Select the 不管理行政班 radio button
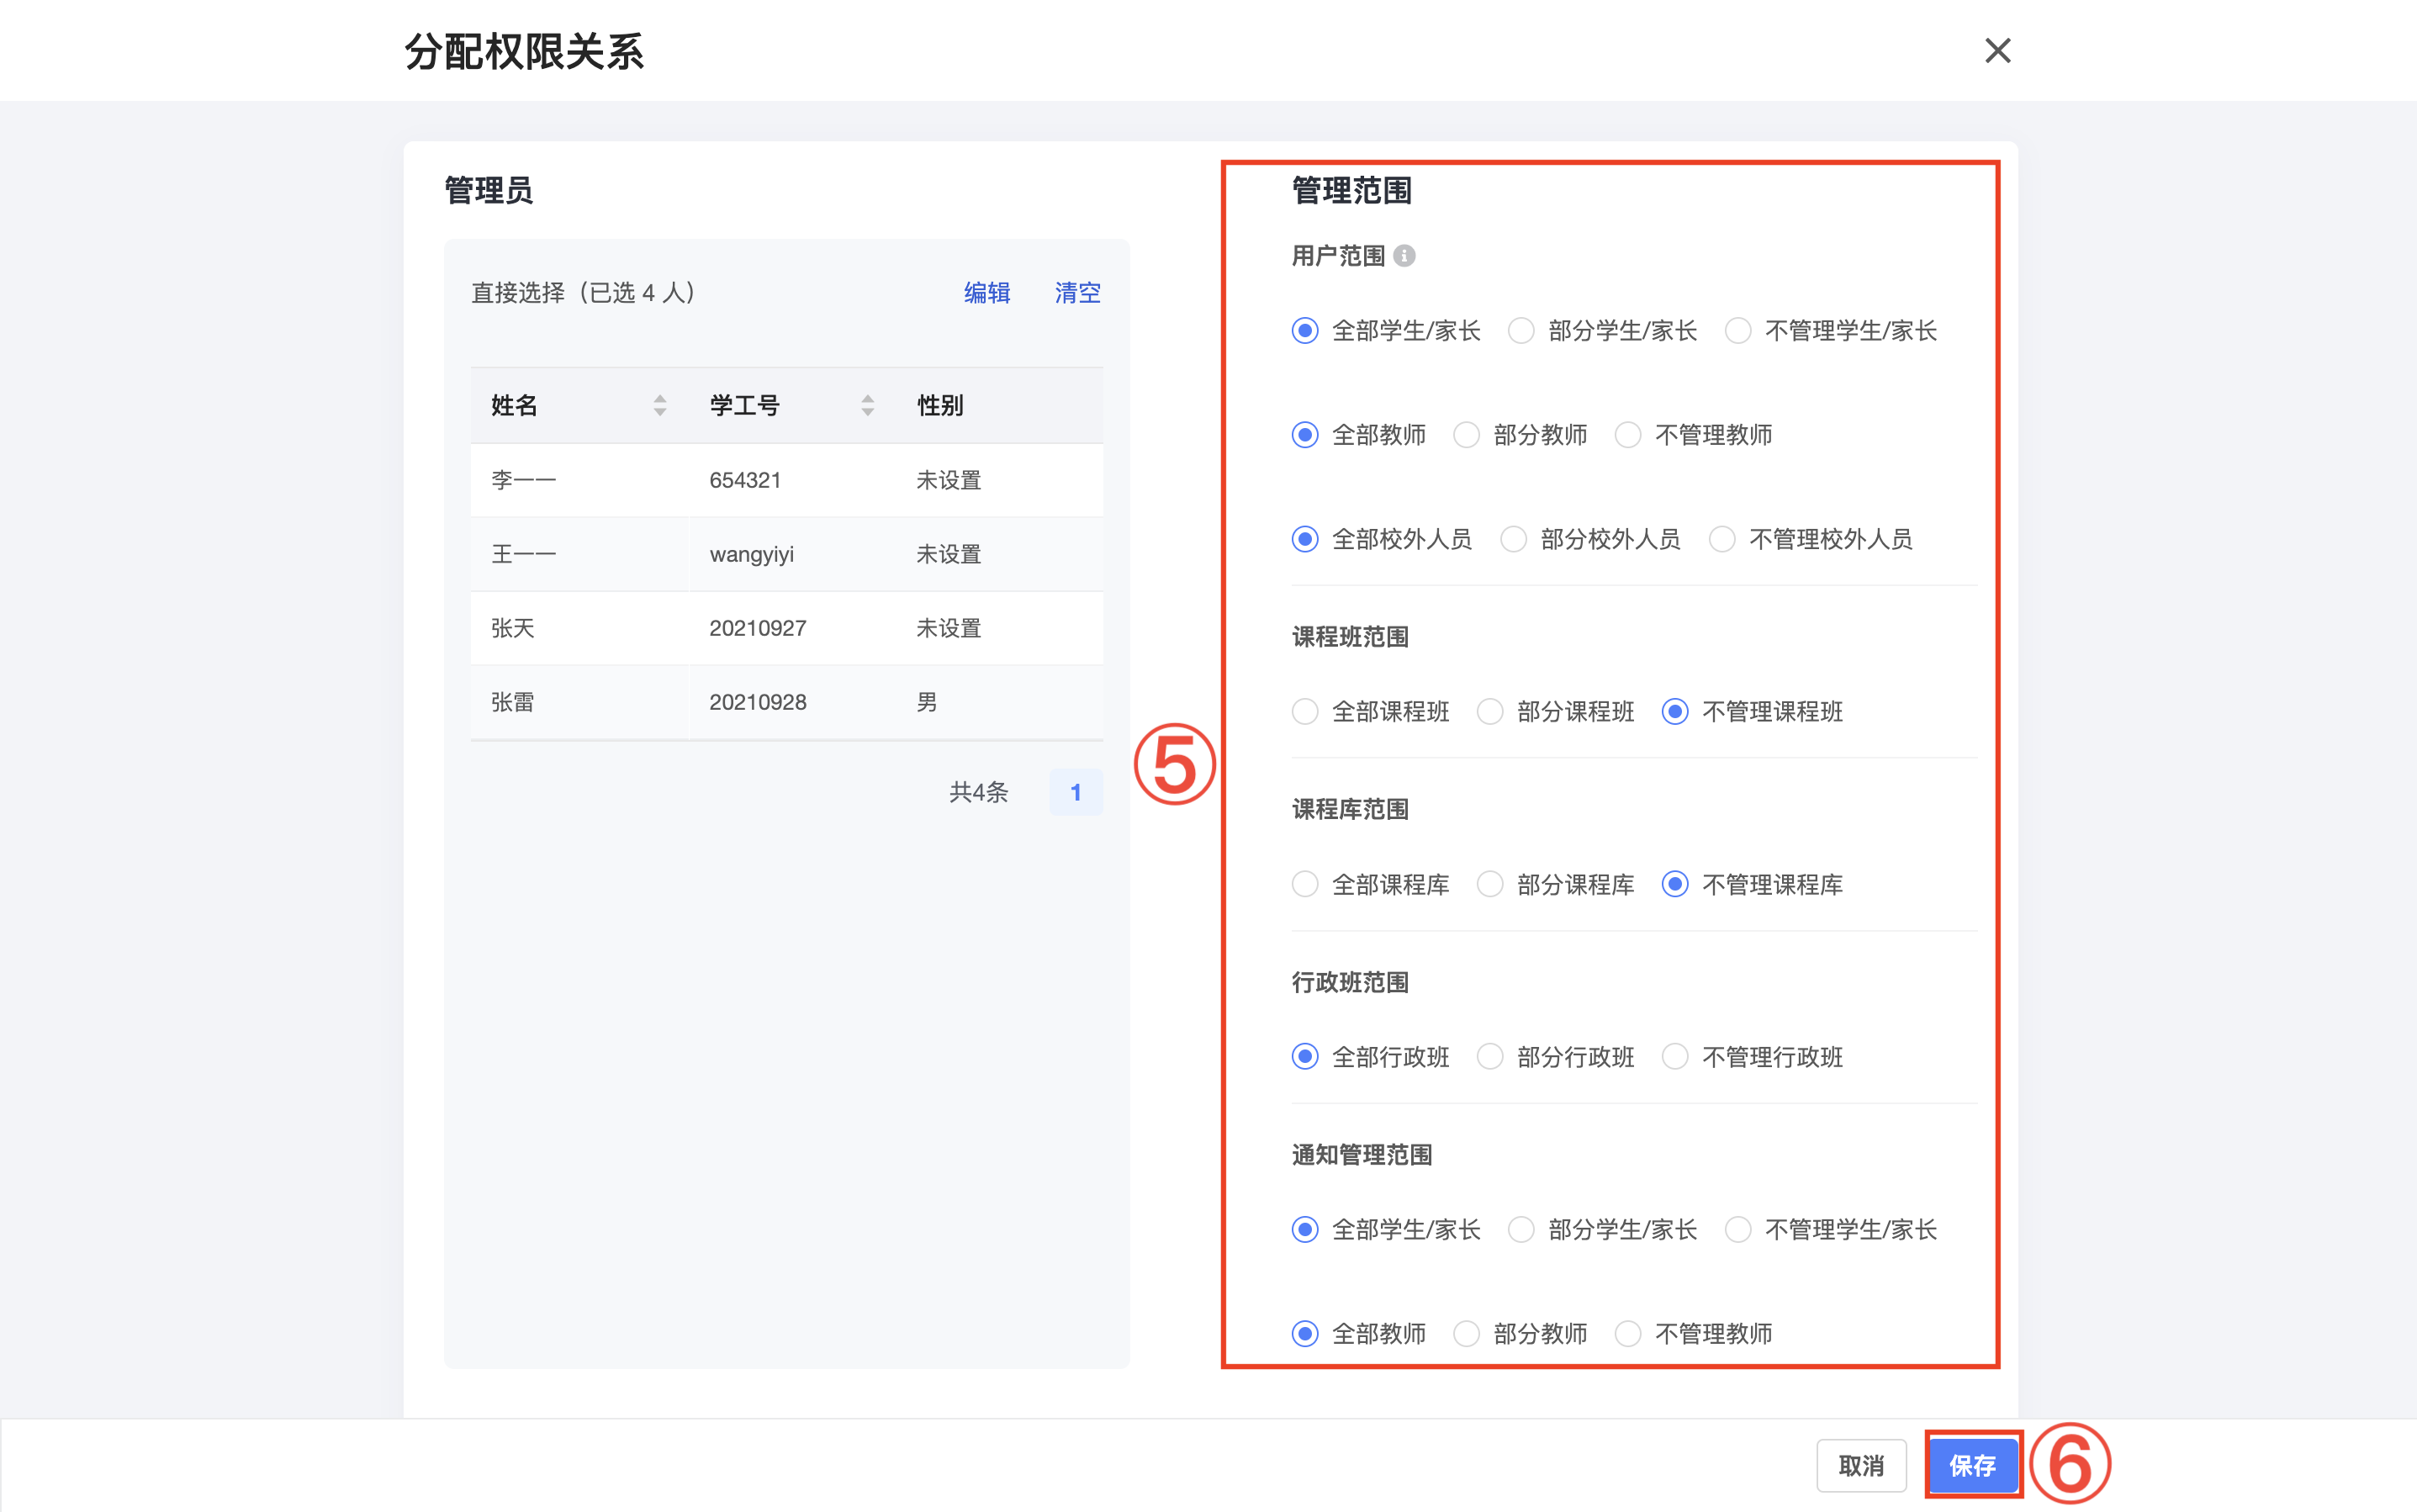 tap(1675, 1057)
